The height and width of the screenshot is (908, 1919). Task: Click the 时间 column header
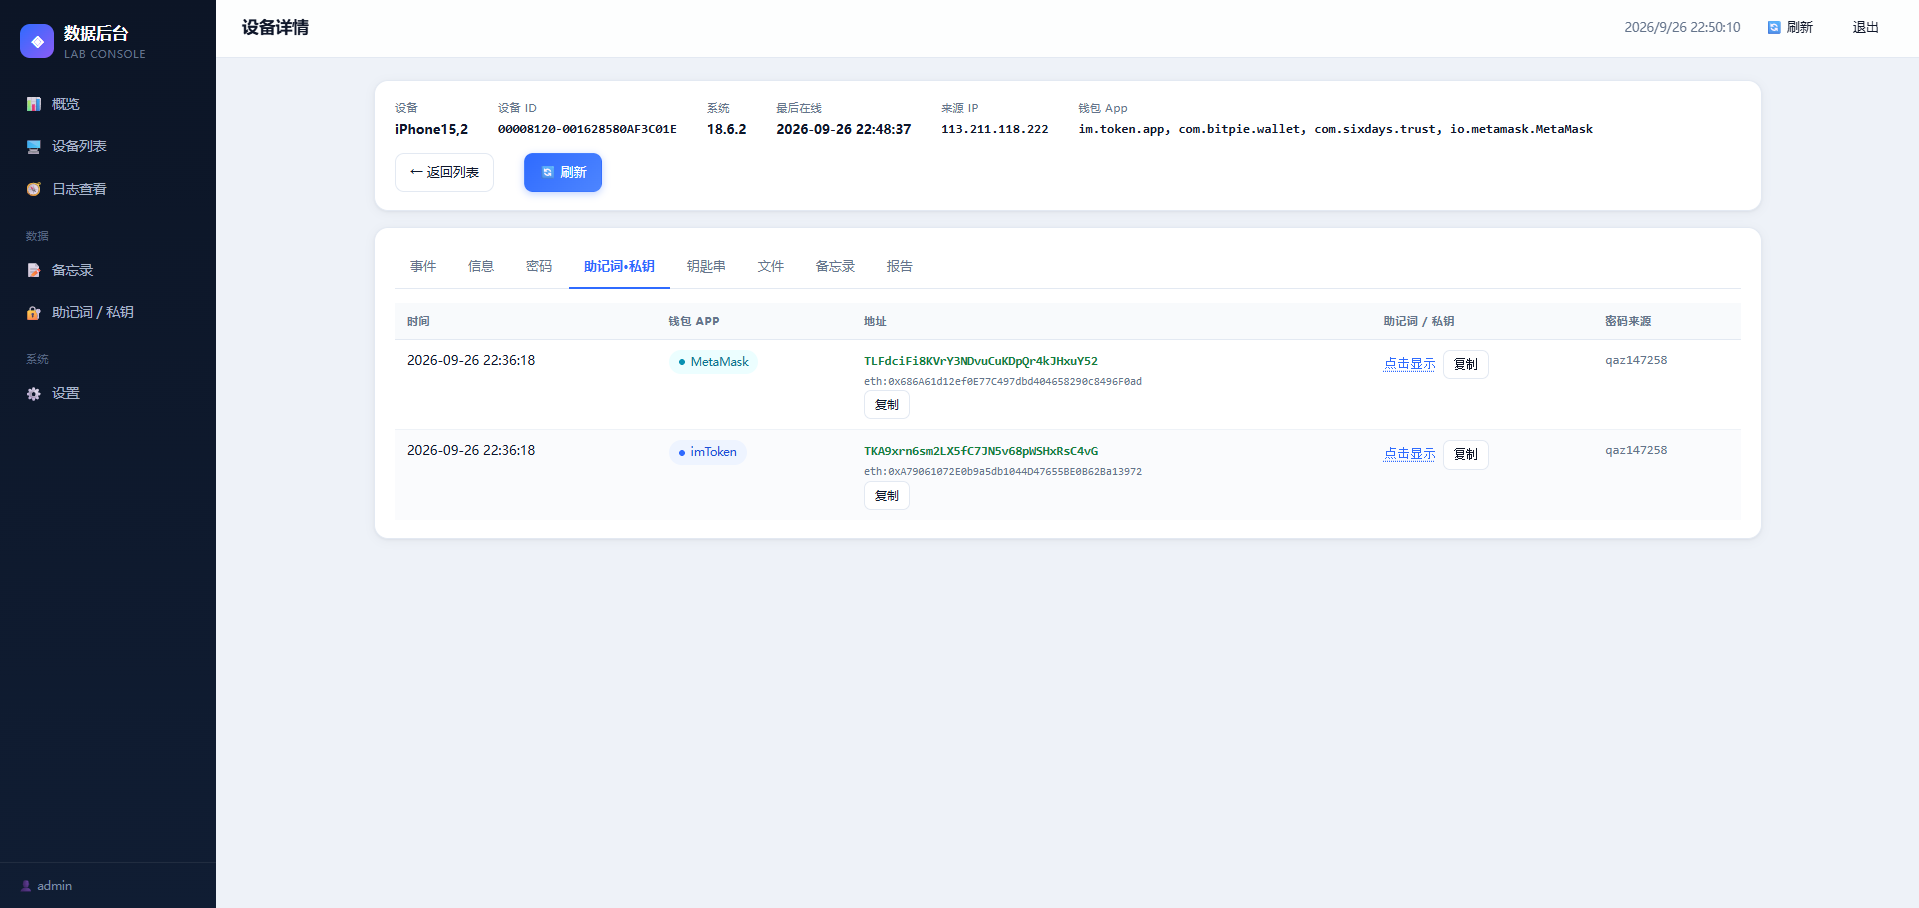[x=418, y=321]
